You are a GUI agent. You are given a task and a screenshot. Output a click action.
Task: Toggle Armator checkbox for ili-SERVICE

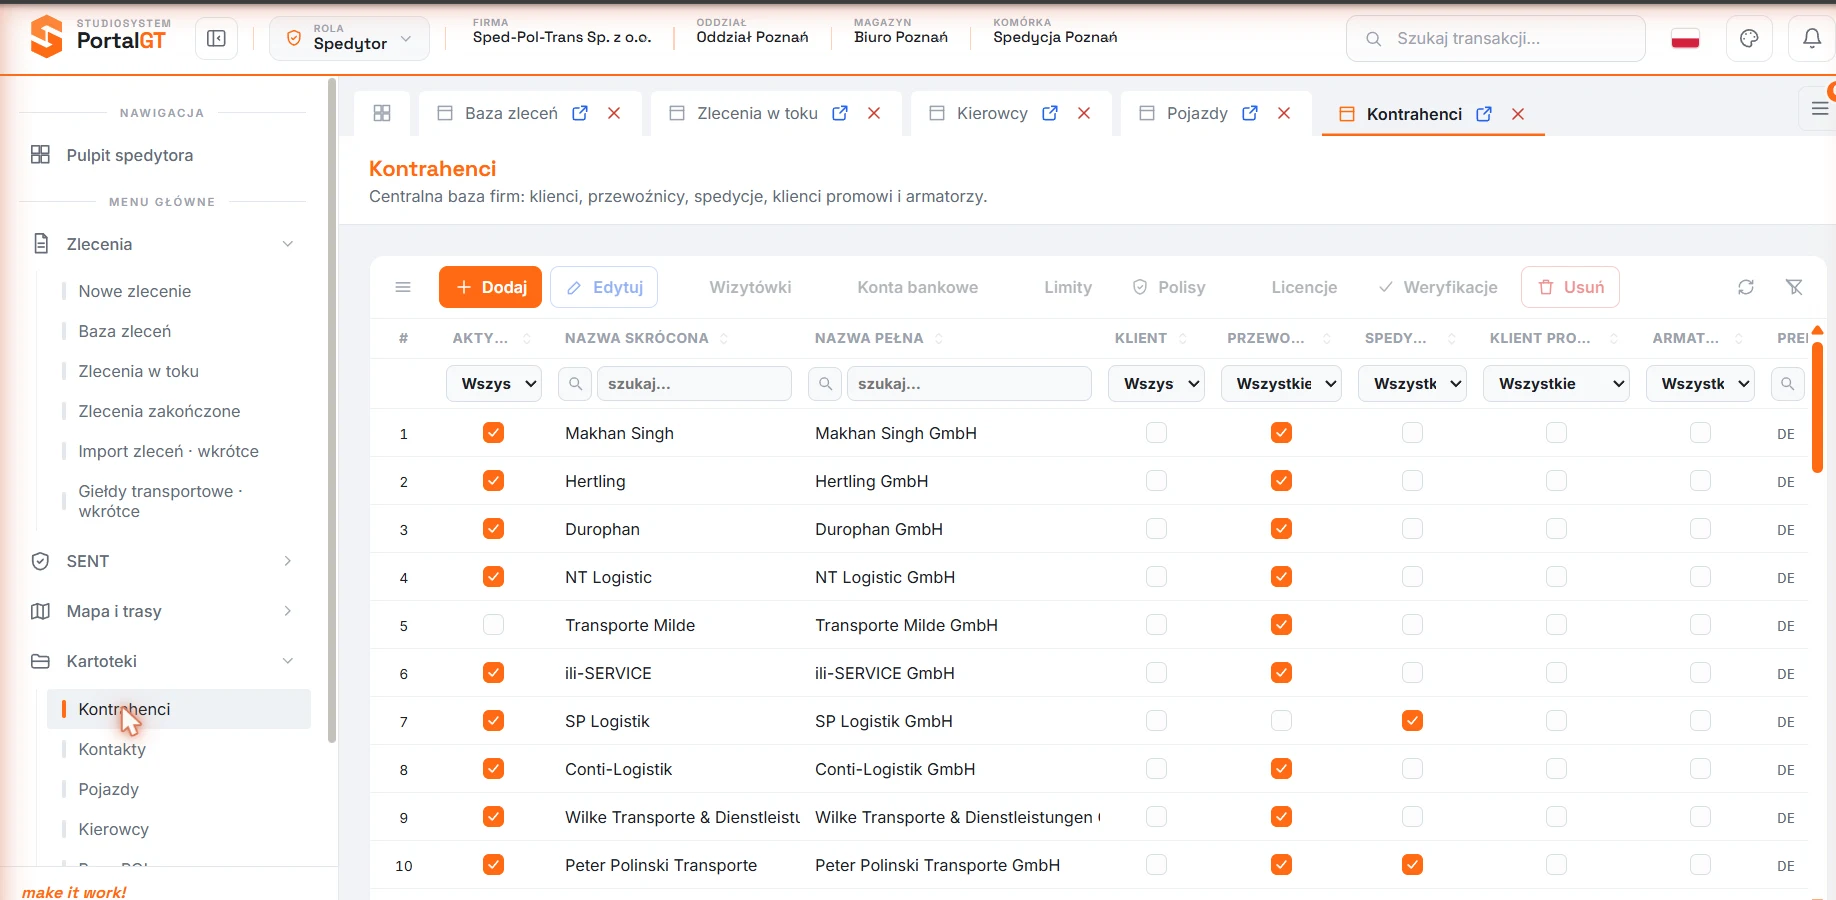pyautogui.click(x=1700, y=673)
